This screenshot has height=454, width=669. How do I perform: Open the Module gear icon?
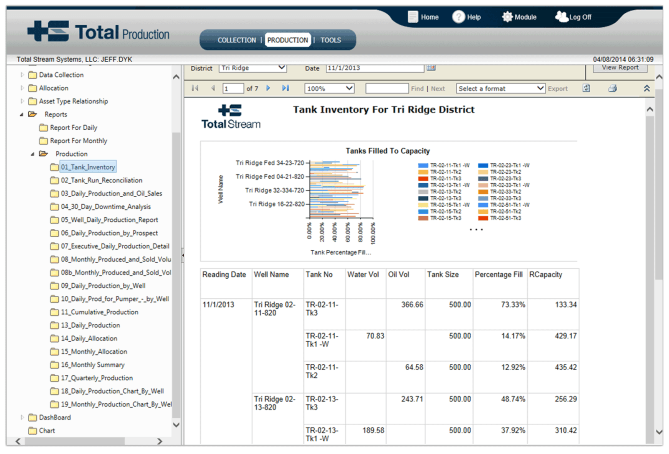507,17
